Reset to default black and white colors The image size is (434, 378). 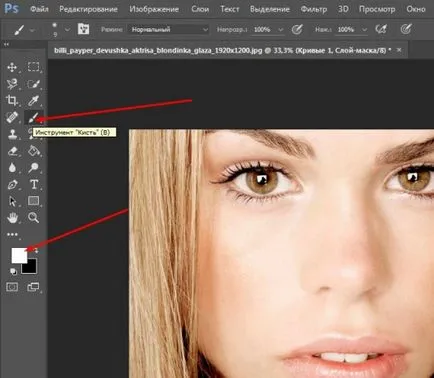[x=13, y=271]
